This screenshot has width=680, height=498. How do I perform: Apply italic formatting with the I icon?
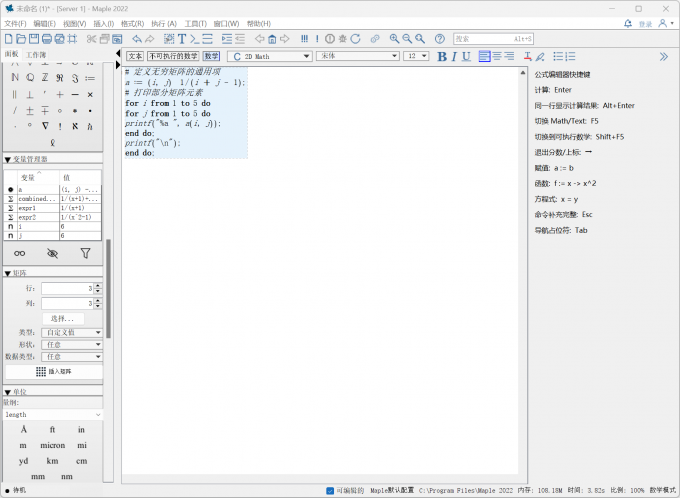point(454,56)
